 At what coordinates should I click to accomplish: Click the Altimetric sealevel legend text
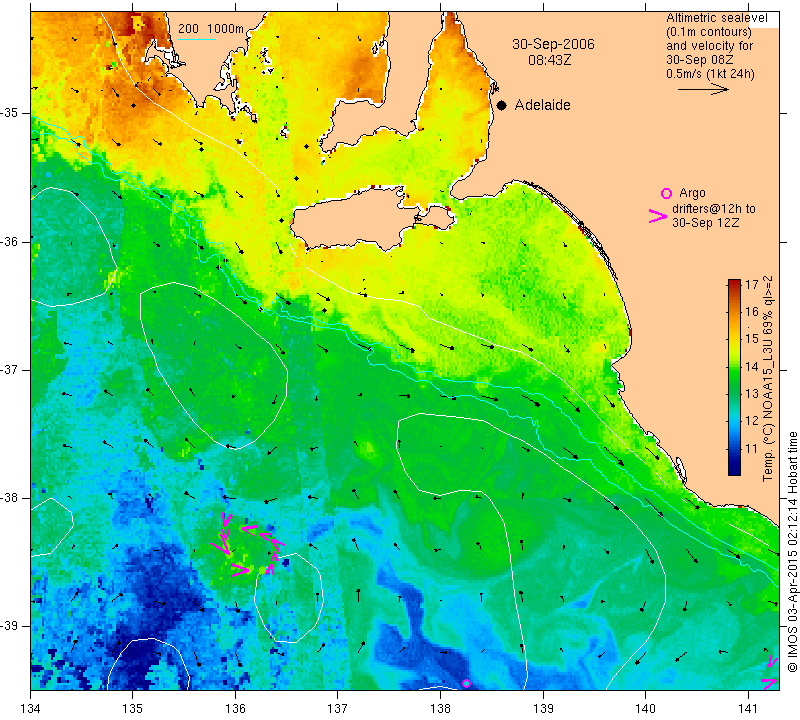(716, 18)
